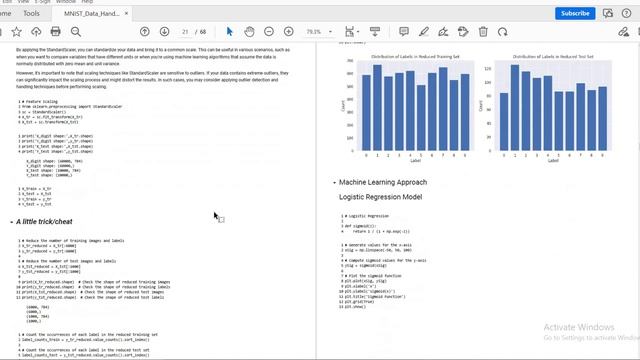The image size is (640, 360).
Task: Open the fit page options tool
Action: [351, 31]
